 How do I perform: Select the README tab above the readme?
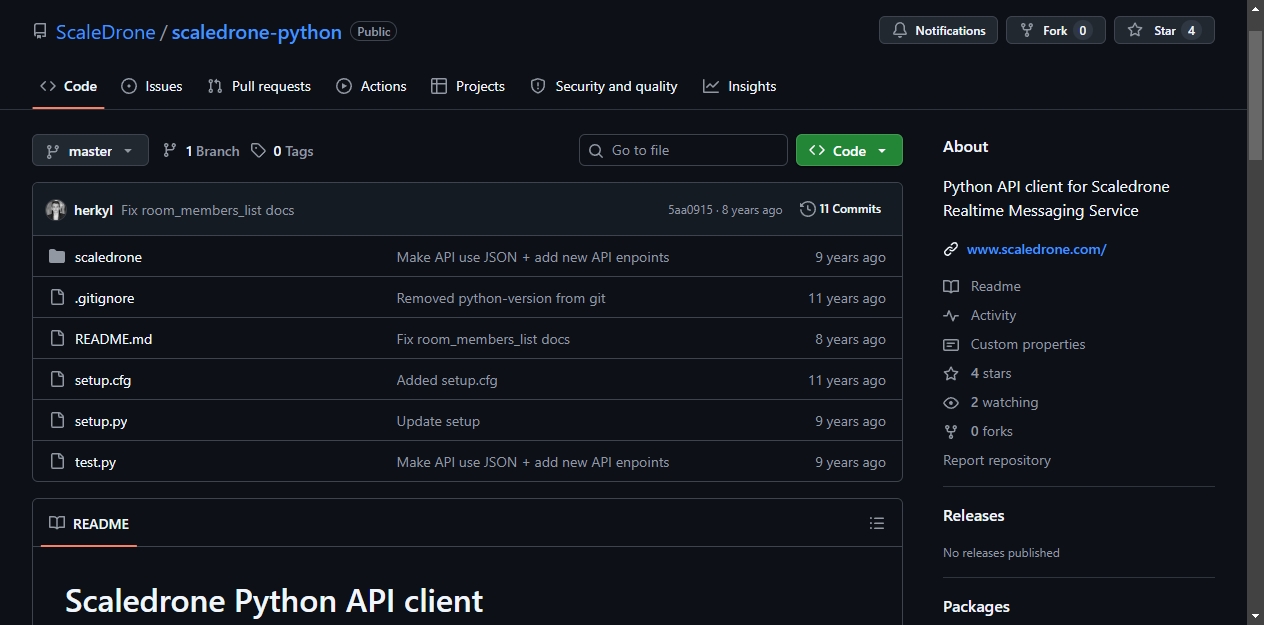pos(89,523)
